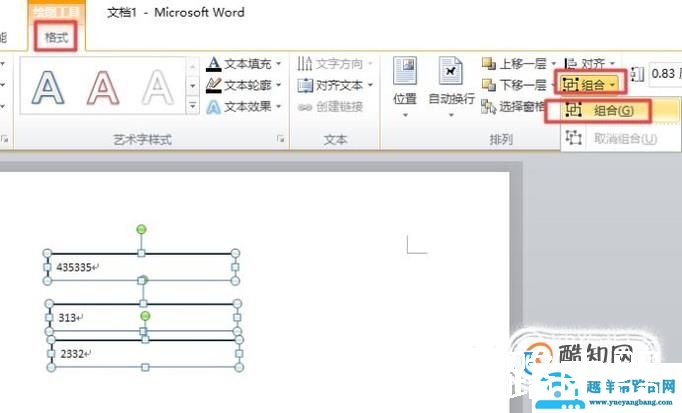This screenshot has height=413, width=682.
Task: Click the 文本效果 text effects icon
Action: (213, 107)
